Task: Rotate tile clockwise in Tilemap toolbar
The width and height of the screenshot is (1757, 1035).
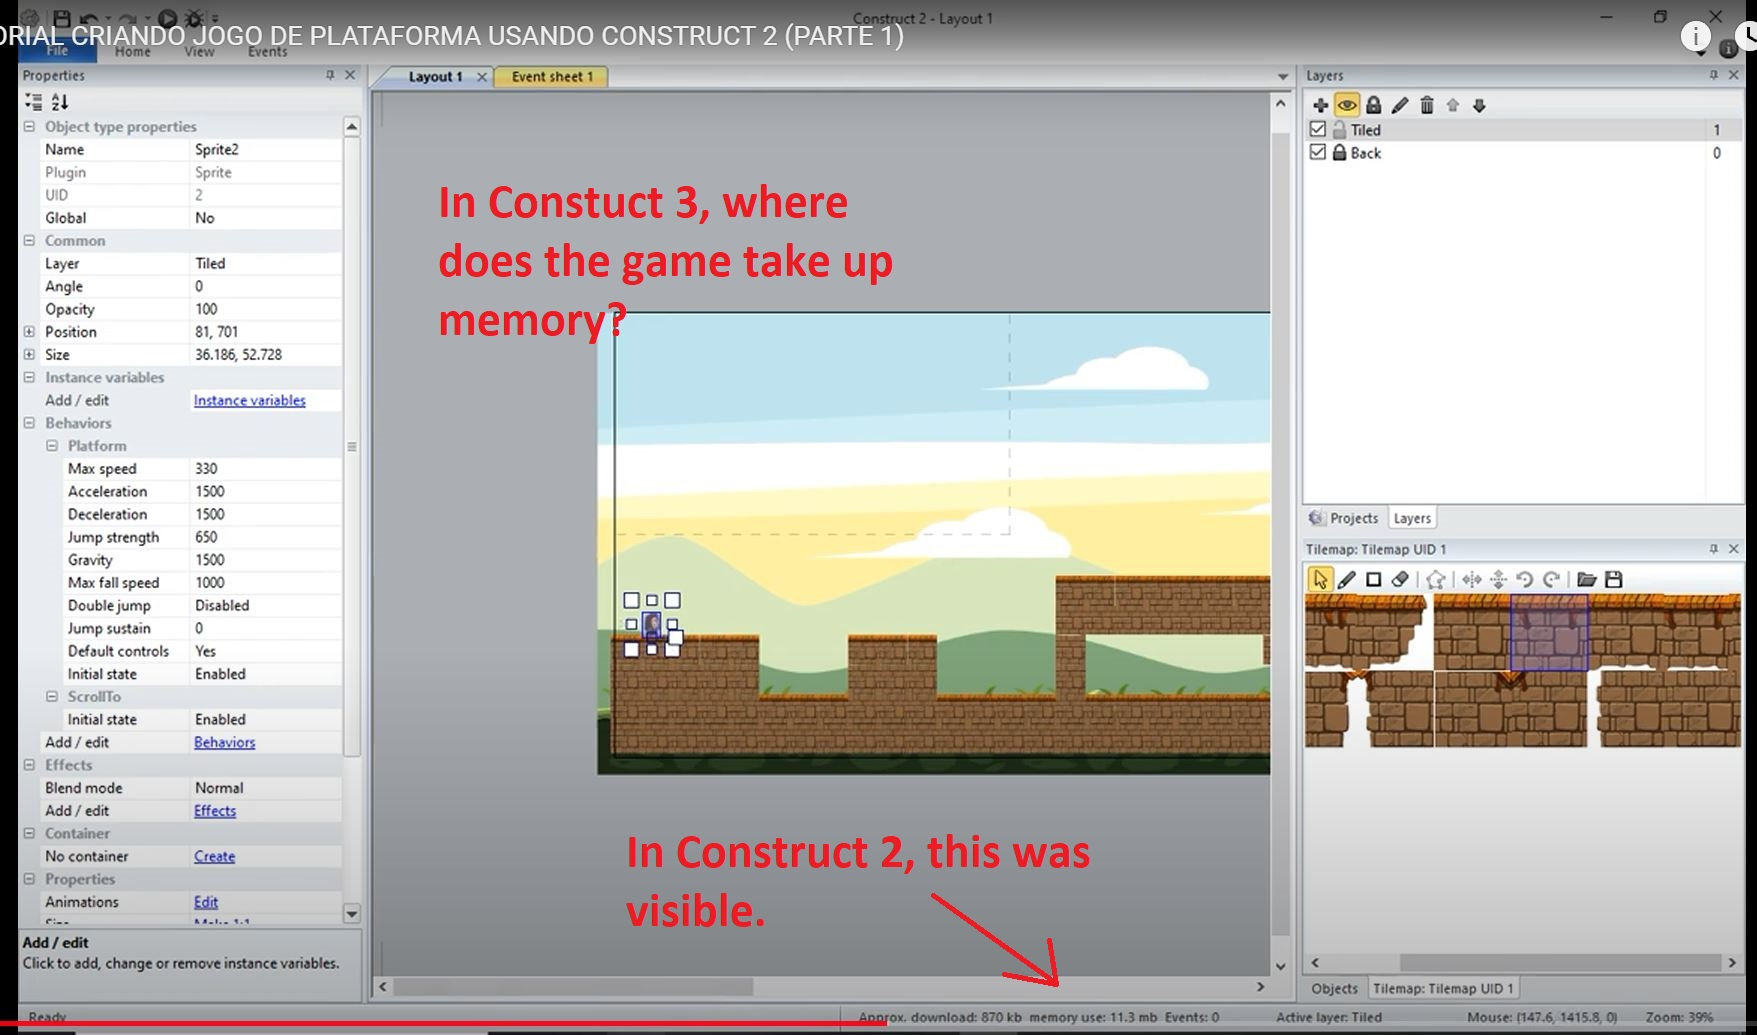Action: tap(1552, 579)
